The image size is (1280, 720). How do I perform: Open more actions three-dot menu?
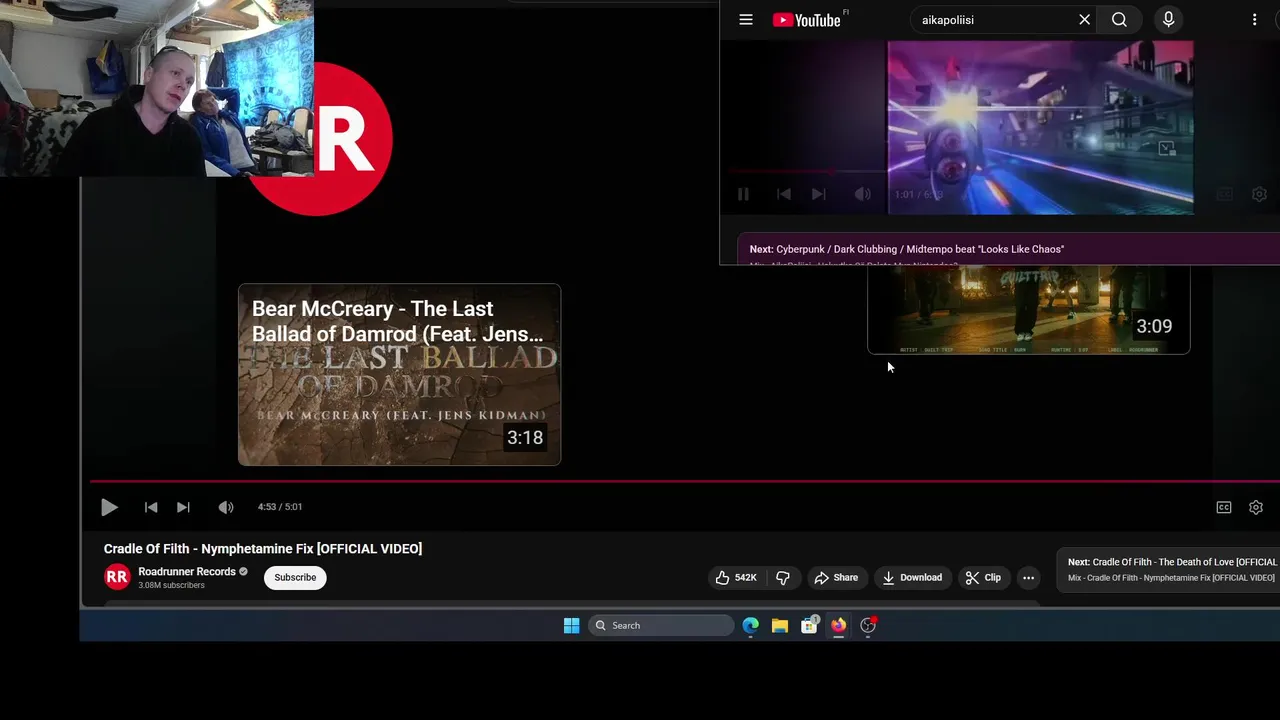coord(1028,577)
